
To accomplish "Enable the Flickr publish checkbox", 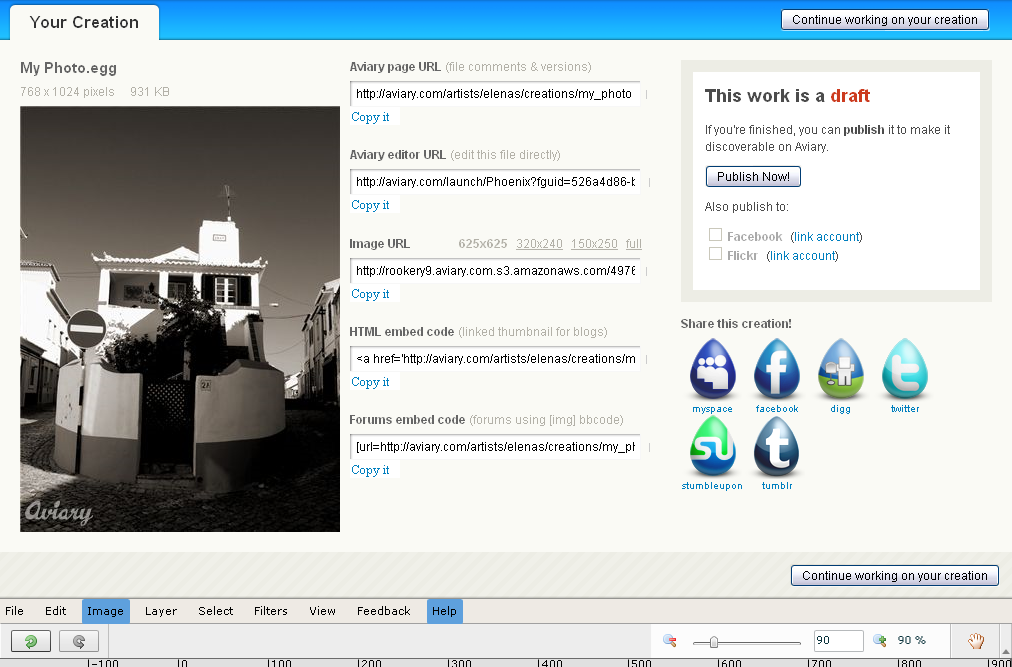I will [715, 254].
